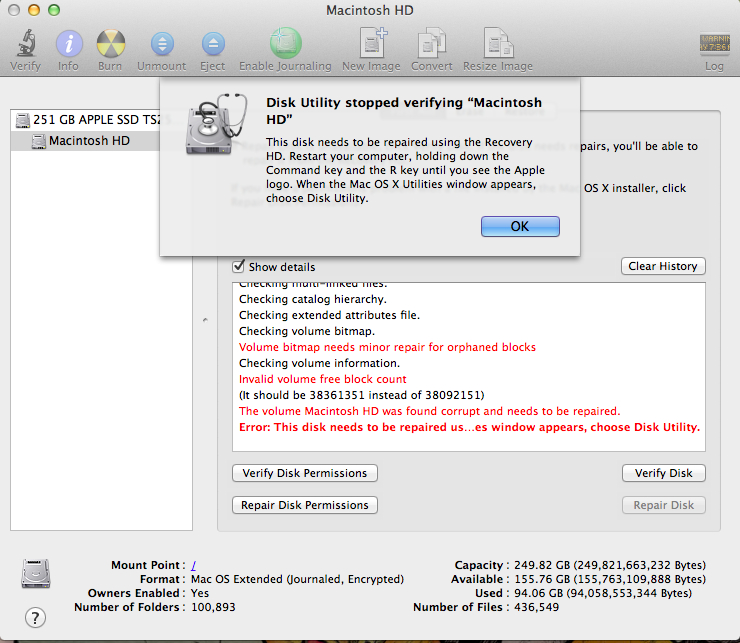Click the 'Volume bitmap needs minor repair' line

(387, 347)
